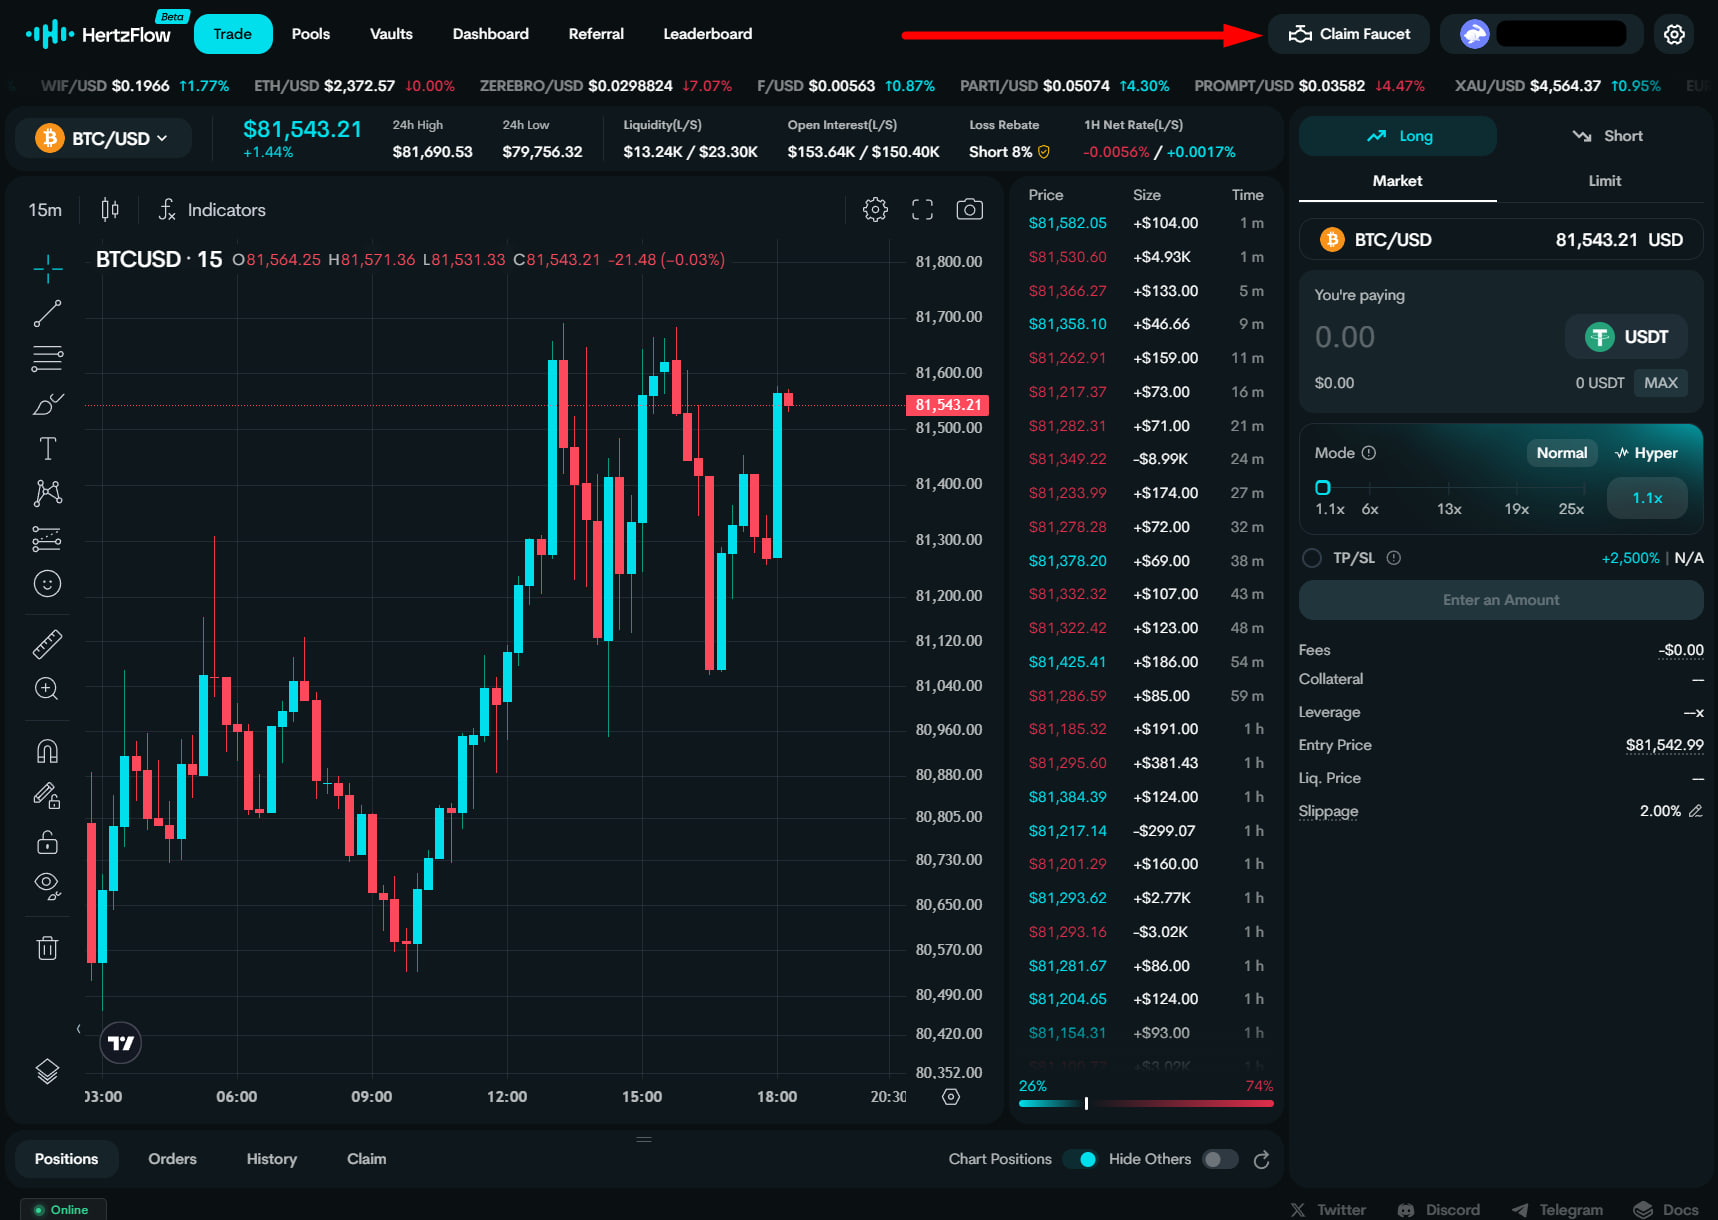The image size is (1718, 1220).
Task: Click the TradingView logo on chart
Action: coord(121,1043)
